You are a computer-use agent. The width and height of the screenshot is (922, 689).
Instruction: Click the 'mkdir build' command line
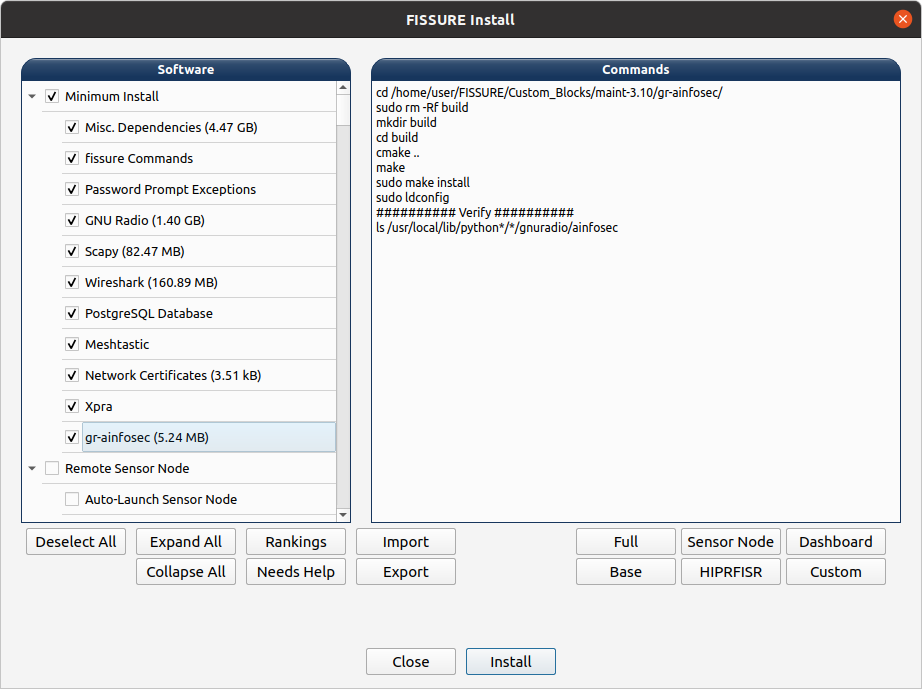pyautogui.click(x=406, y=123)
